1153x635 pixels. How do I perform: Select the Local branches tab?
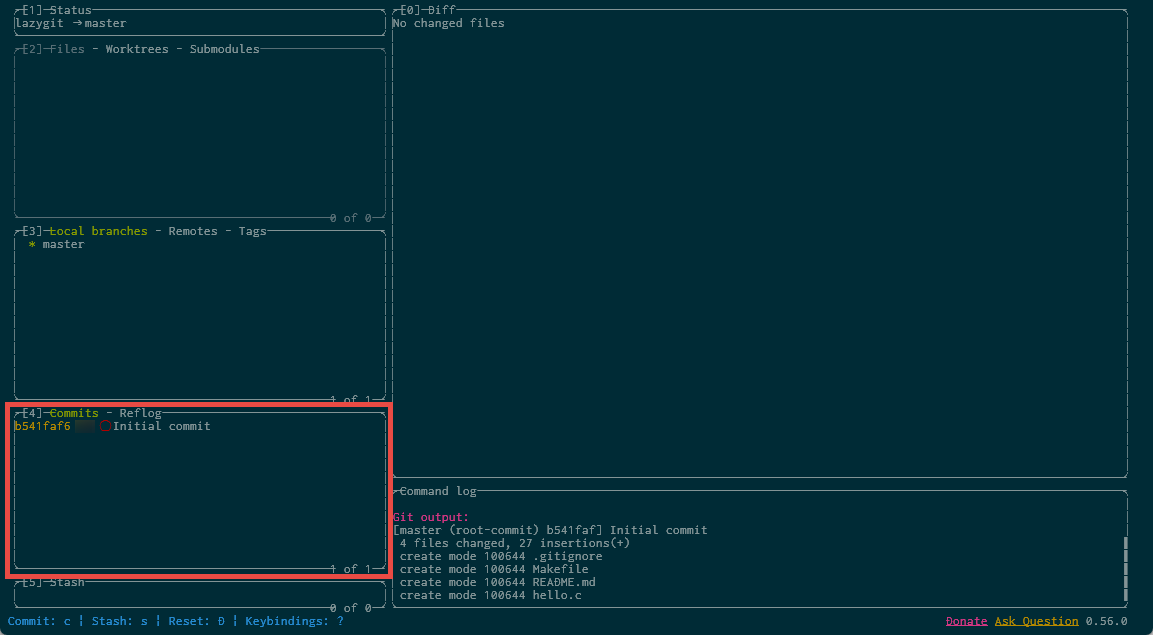point(98,231)
